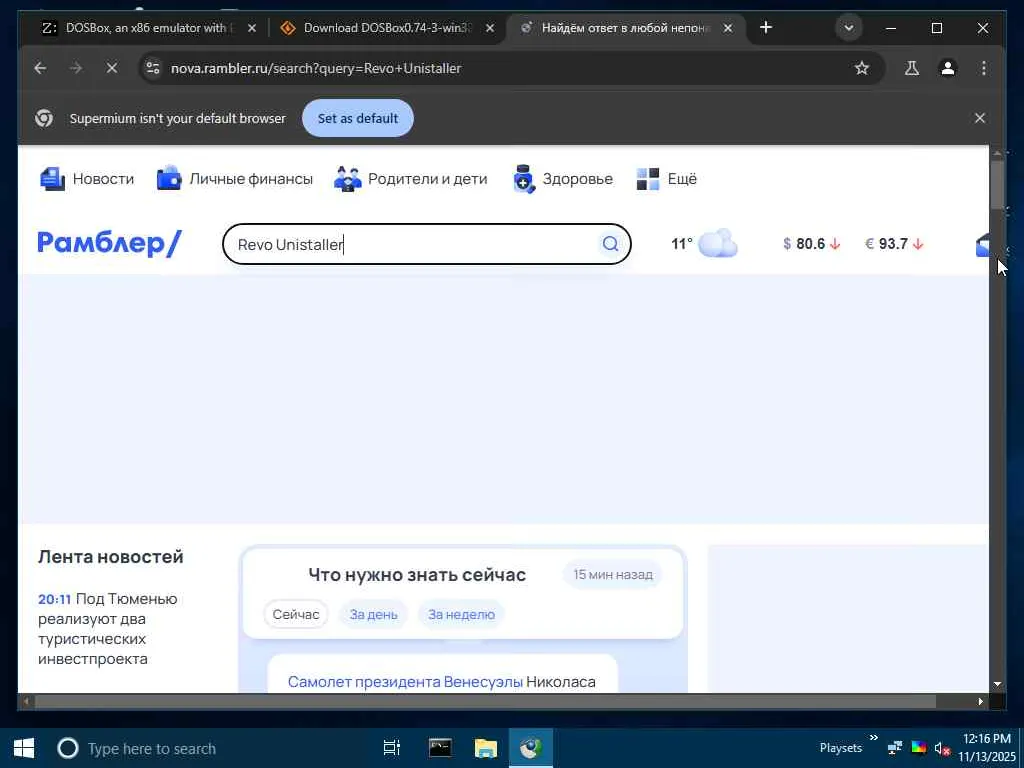Close the DOSBox x86 emulator tab
This screenshot has width=1024, height=768.
point(252,28)
